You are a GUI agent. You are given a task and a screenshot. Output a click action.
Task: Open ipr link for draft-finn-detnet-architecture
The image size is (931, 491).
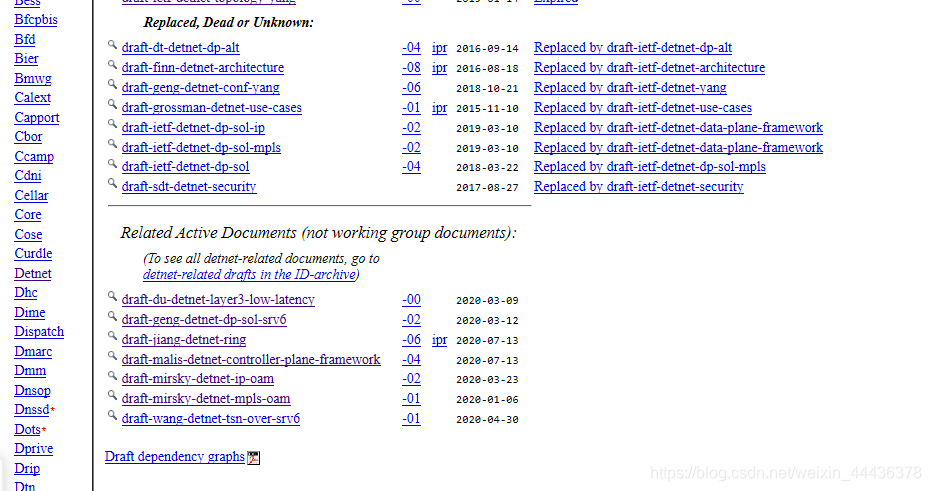pos(439,68)
